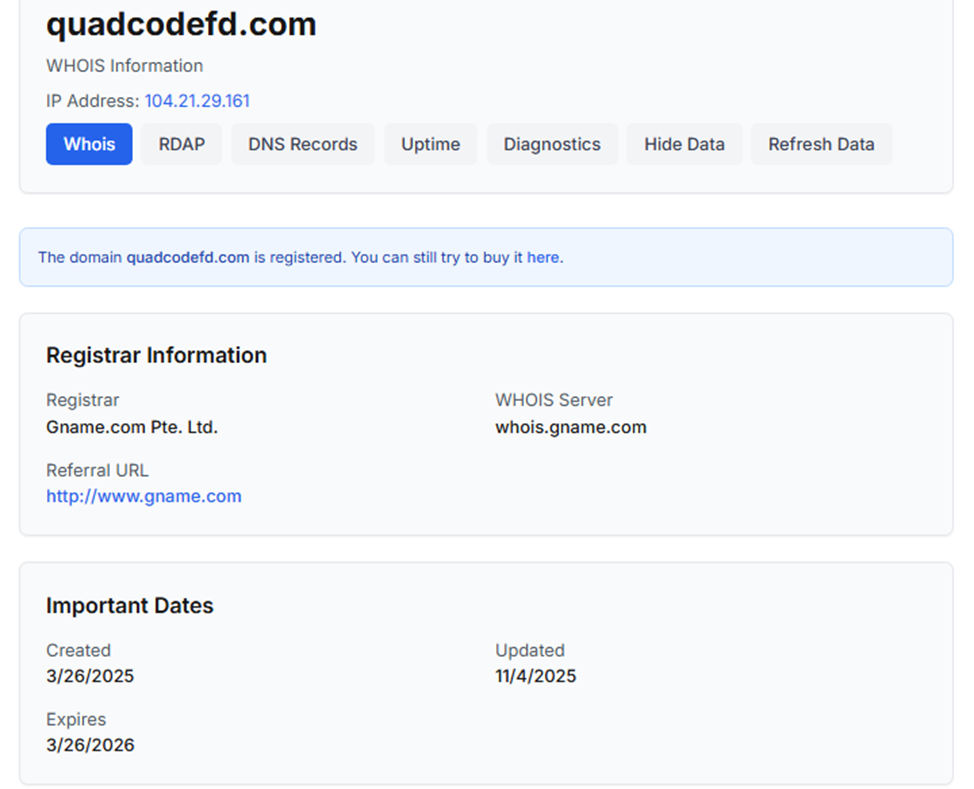Go to the Uptime tab

click(x=430, y=144)
